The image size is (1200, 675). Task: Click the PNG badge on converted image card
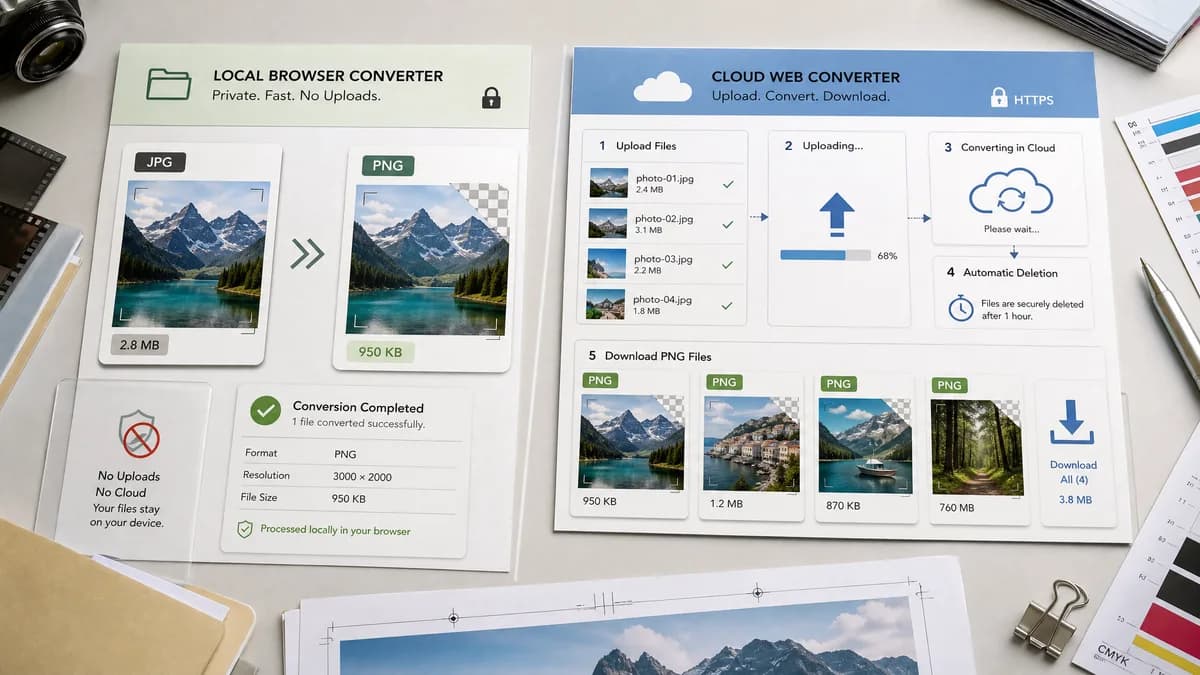click(387, 165)
